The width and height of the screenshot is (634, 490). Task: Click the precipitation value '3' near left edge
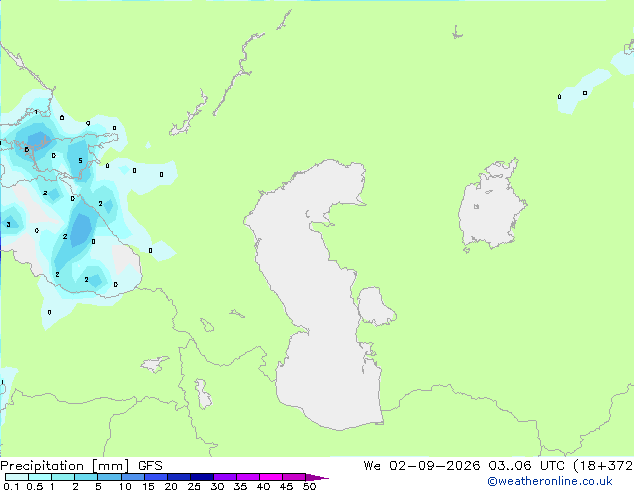point(8,224)
